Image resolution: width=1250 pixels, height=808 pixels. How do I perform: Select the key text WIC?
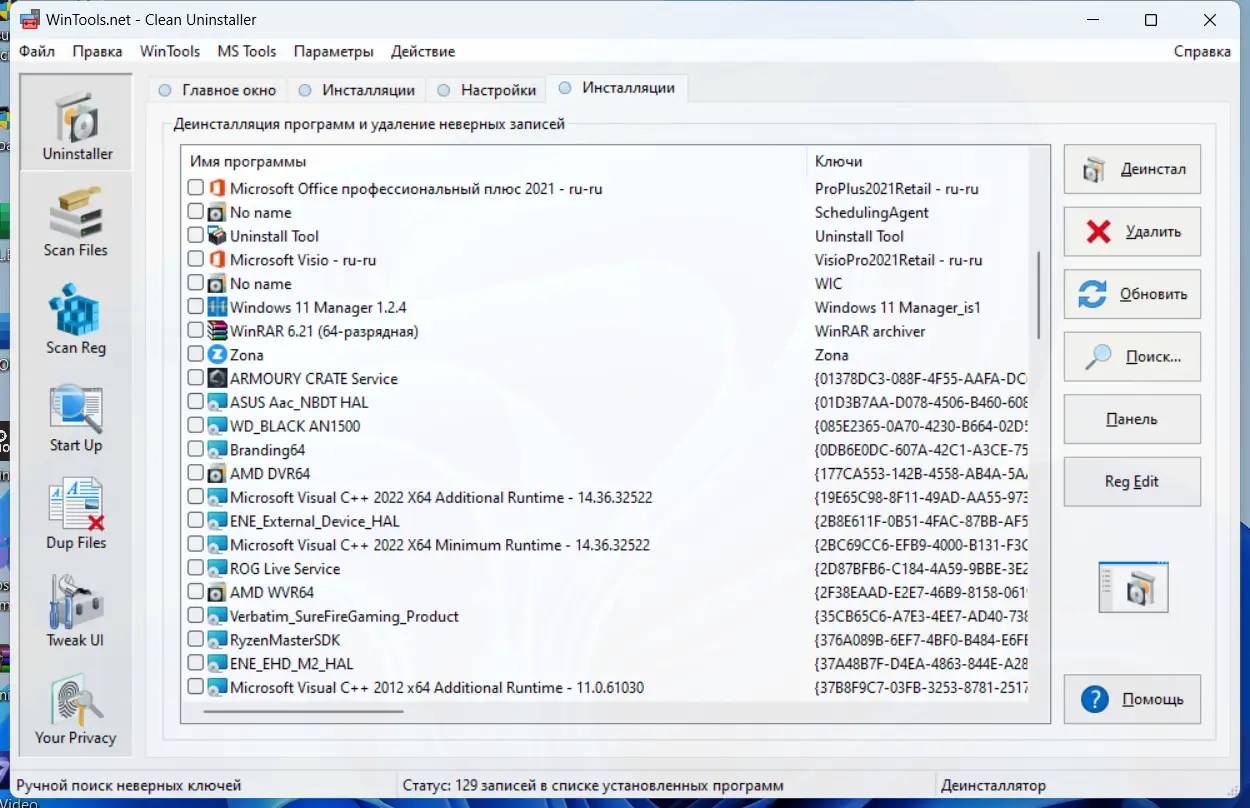[829, 284]
